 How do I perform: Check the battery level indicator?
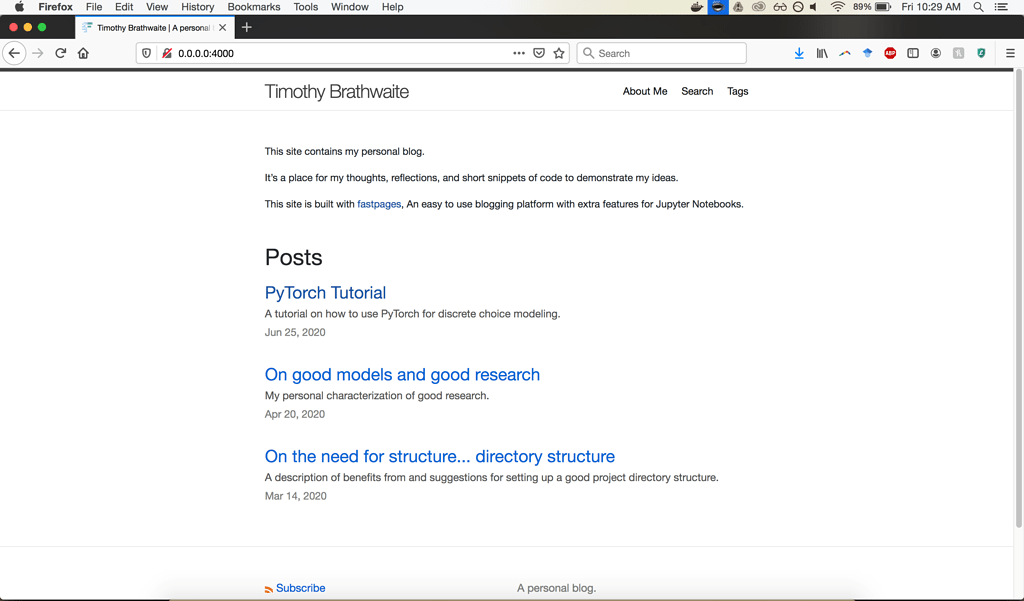(880, 7)
